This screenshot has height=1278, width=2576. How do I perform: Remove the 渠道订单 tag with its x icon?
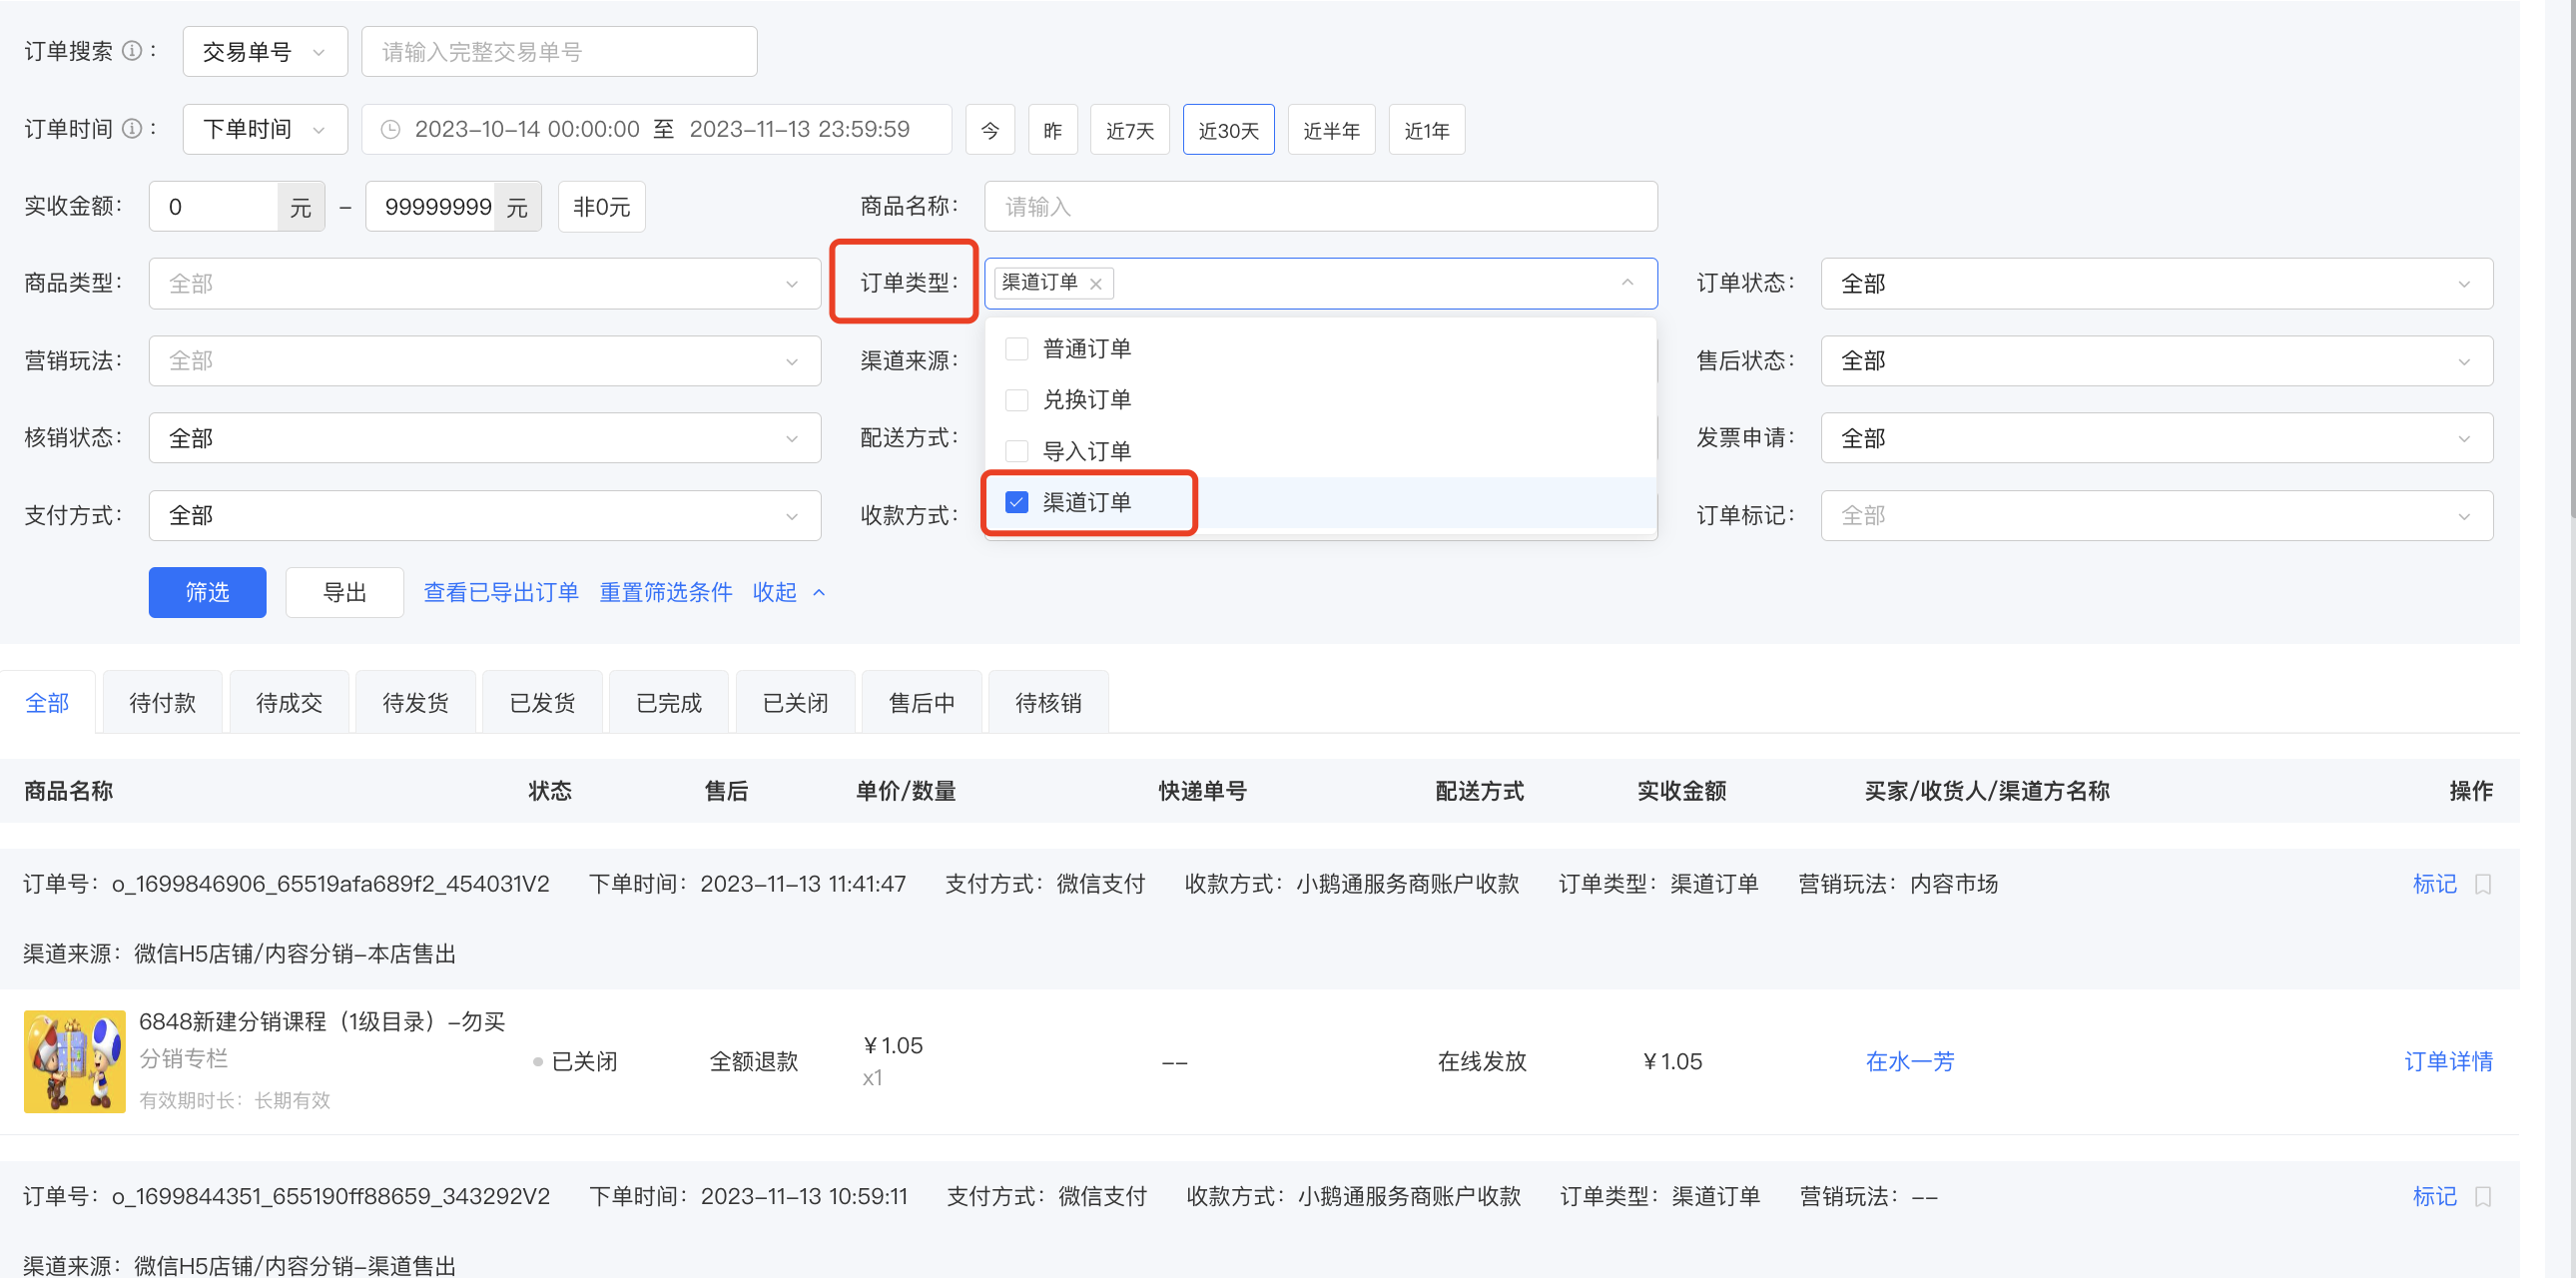pyautogui.click(x=1096, y=284)
